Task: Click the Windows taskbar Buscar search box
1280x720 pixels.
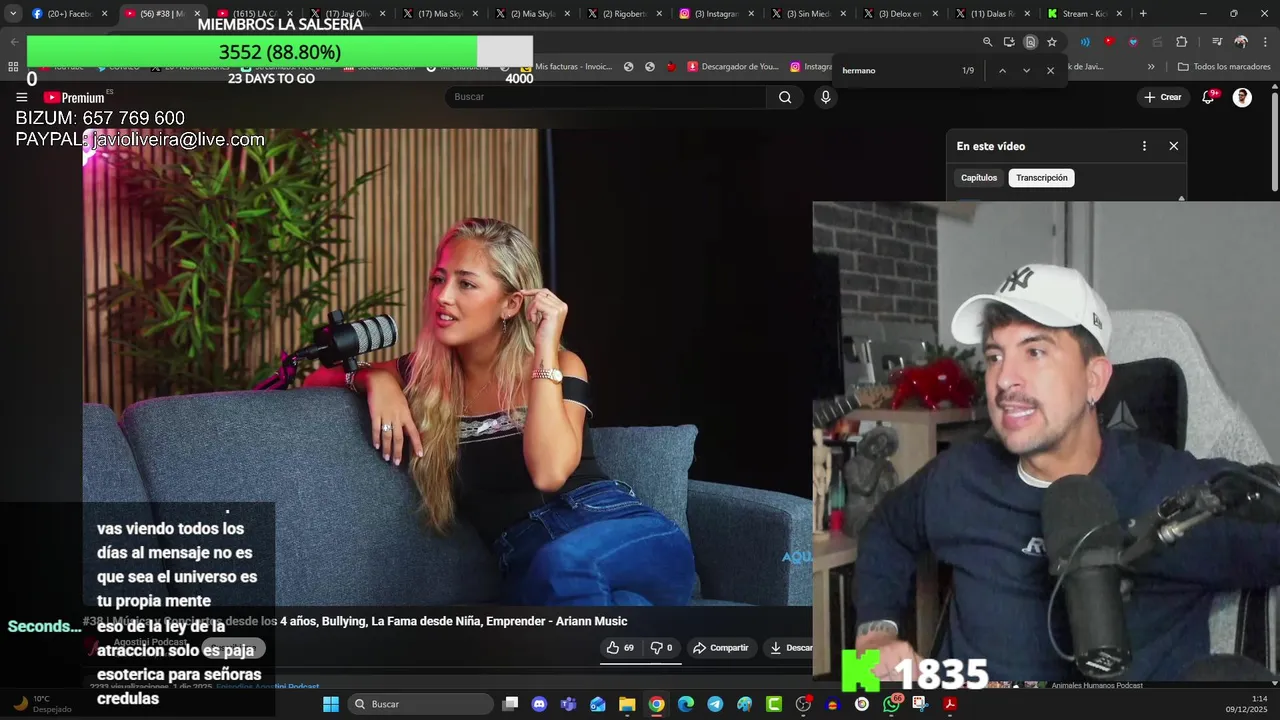Action: pos(420,704)
